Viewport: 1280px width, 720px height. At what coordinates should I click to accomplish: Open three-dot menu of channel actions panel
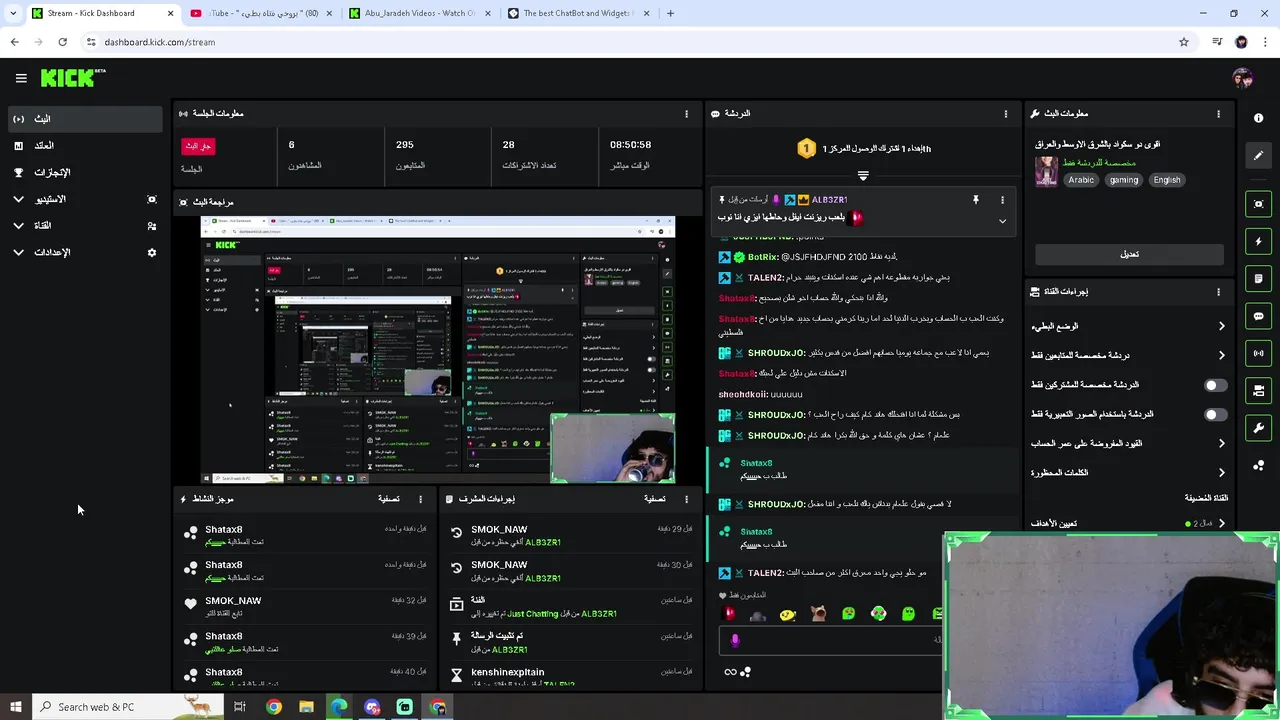(x=1218, y=292)
